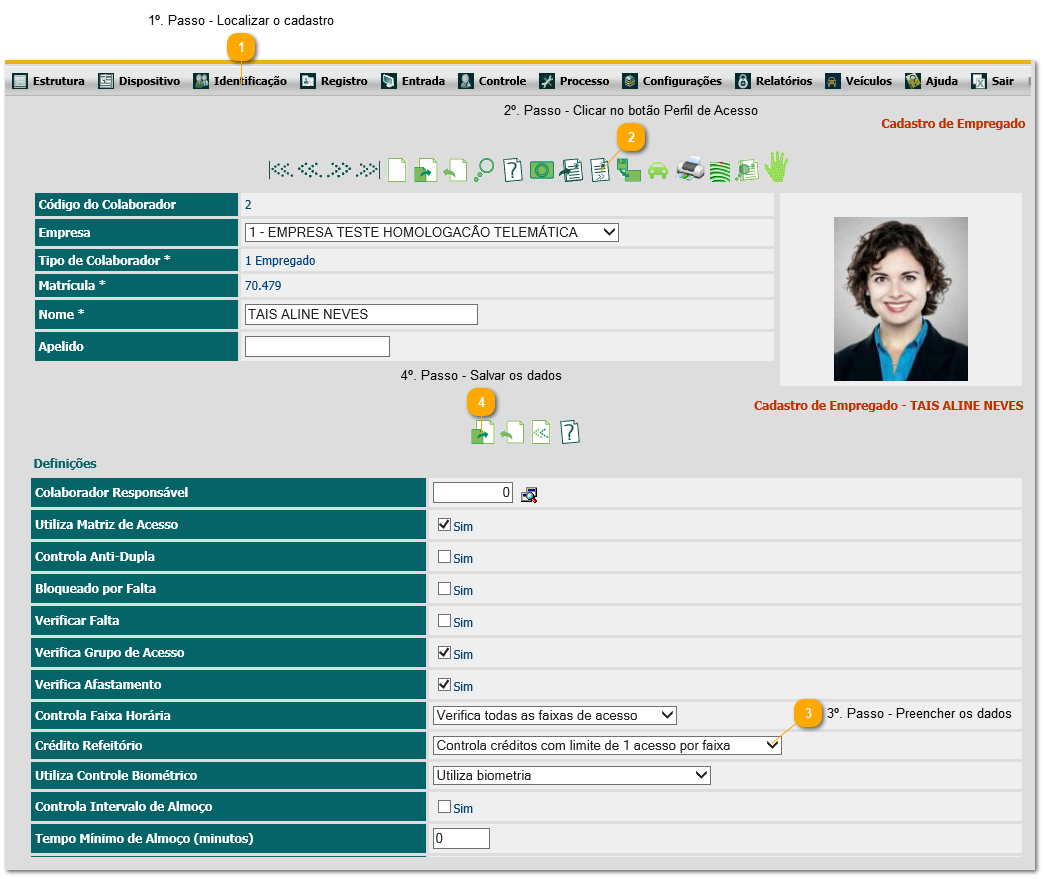Open the Empresa dropdown
This screenshot has height=879, width=1044.
pos(431,233)
